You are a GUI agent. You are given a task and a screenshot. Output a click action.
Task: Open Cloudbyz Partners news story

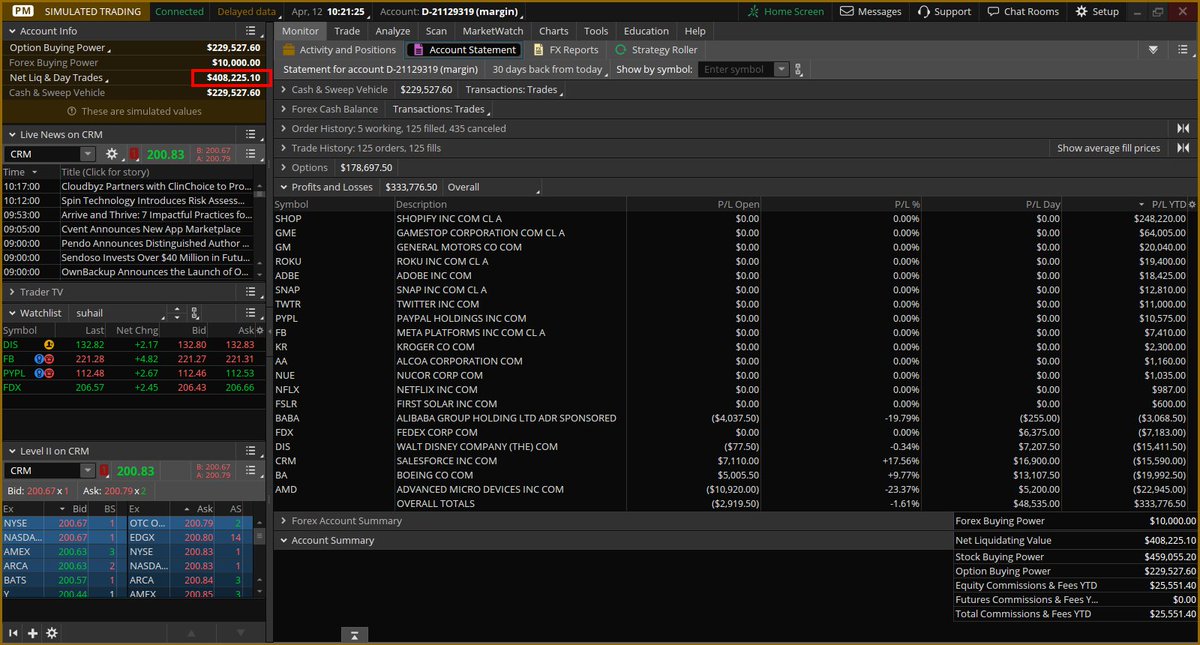pyautogui.click(x=156, y=186)
